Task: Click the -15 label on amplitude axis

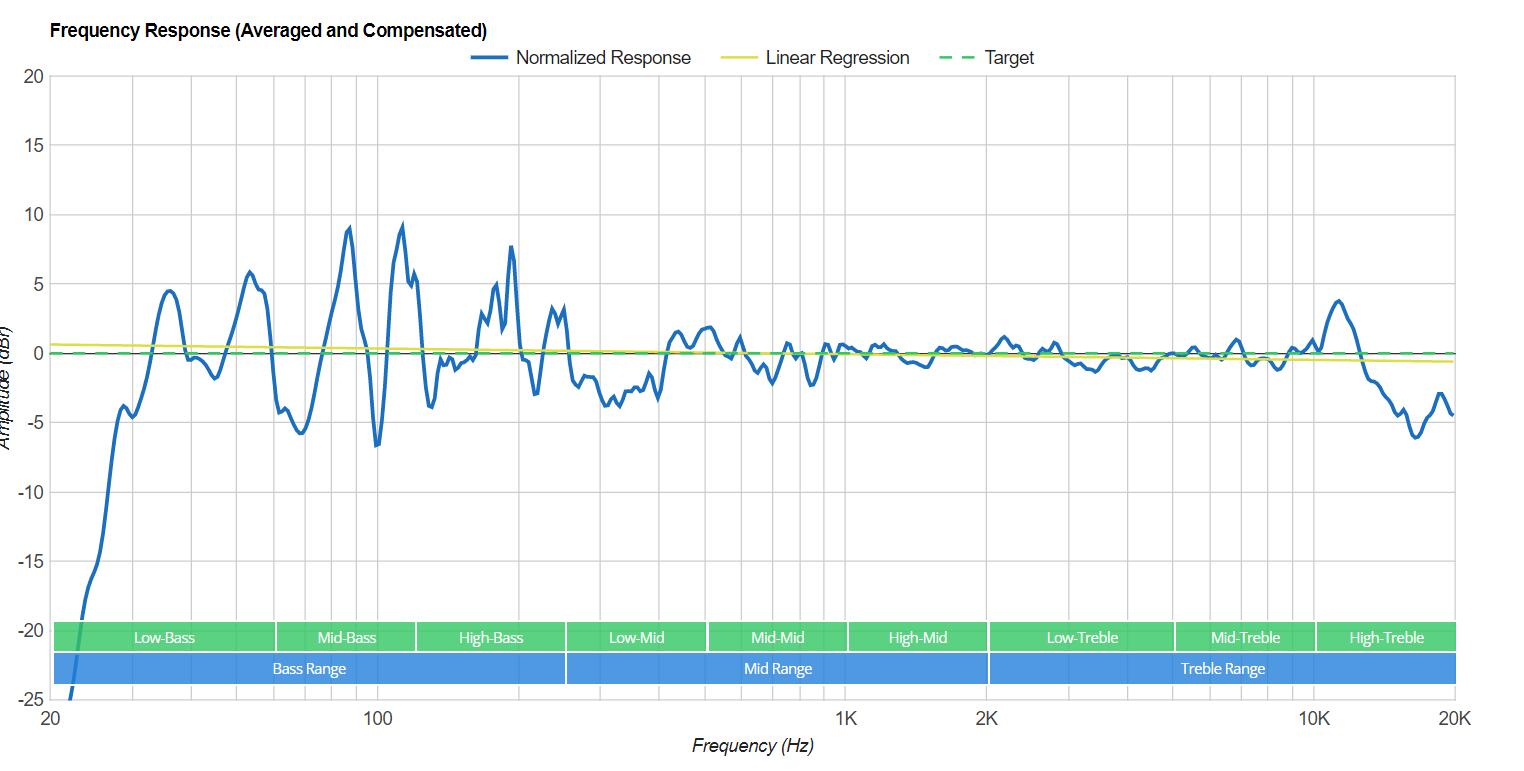Action: [30, 562]
